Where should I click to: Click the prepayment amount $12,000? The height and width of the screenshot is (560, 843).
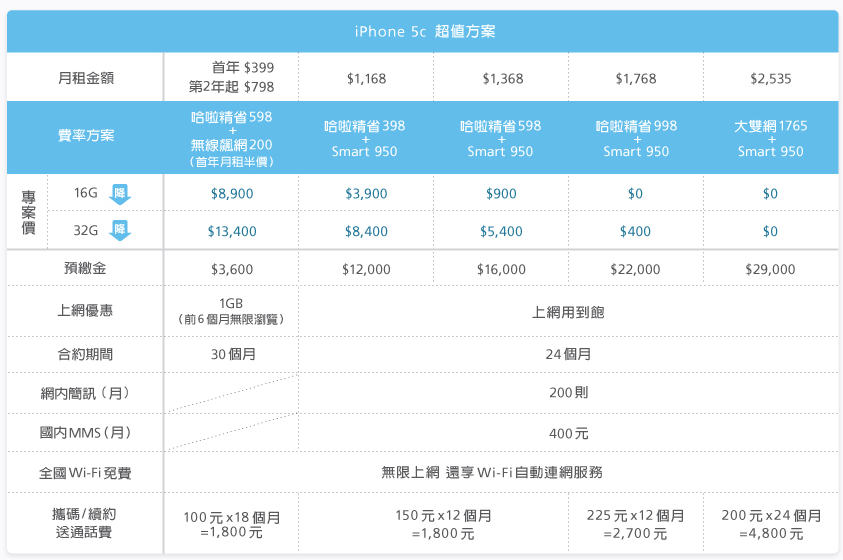pyautogui.click(x=366, y=269)
